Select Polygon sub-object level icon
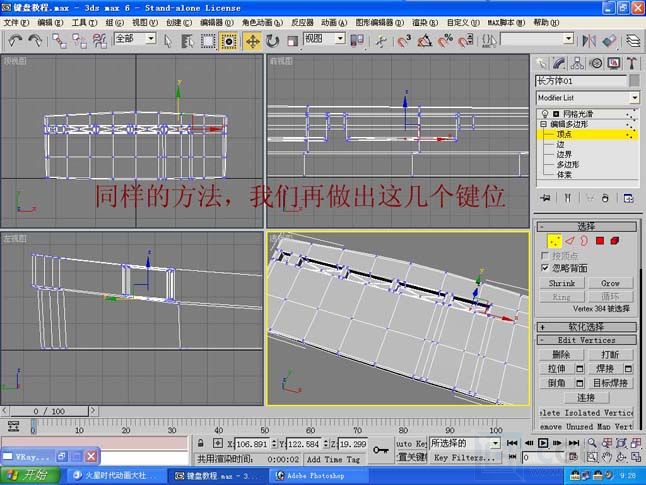The image size is (646, 485). click(x=600, y=241)
